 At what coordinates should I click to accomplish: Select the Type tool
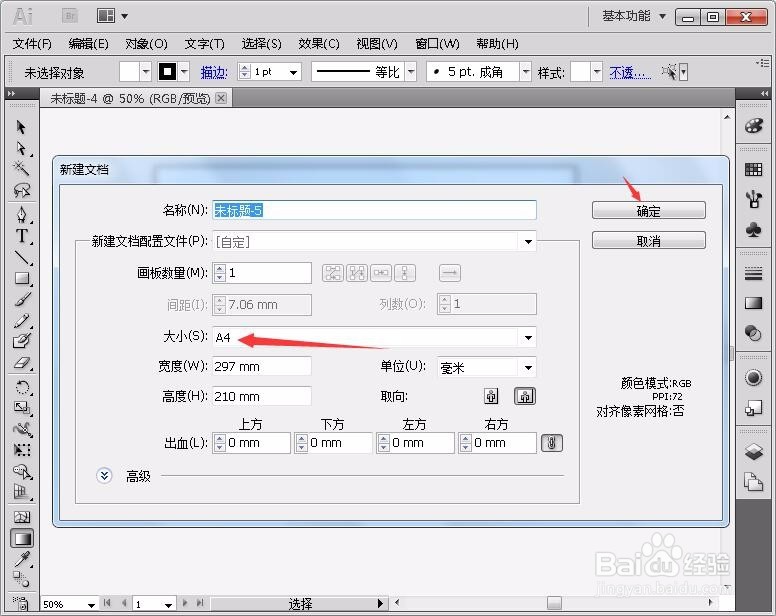pyautogui.click(x=21, y=236)
